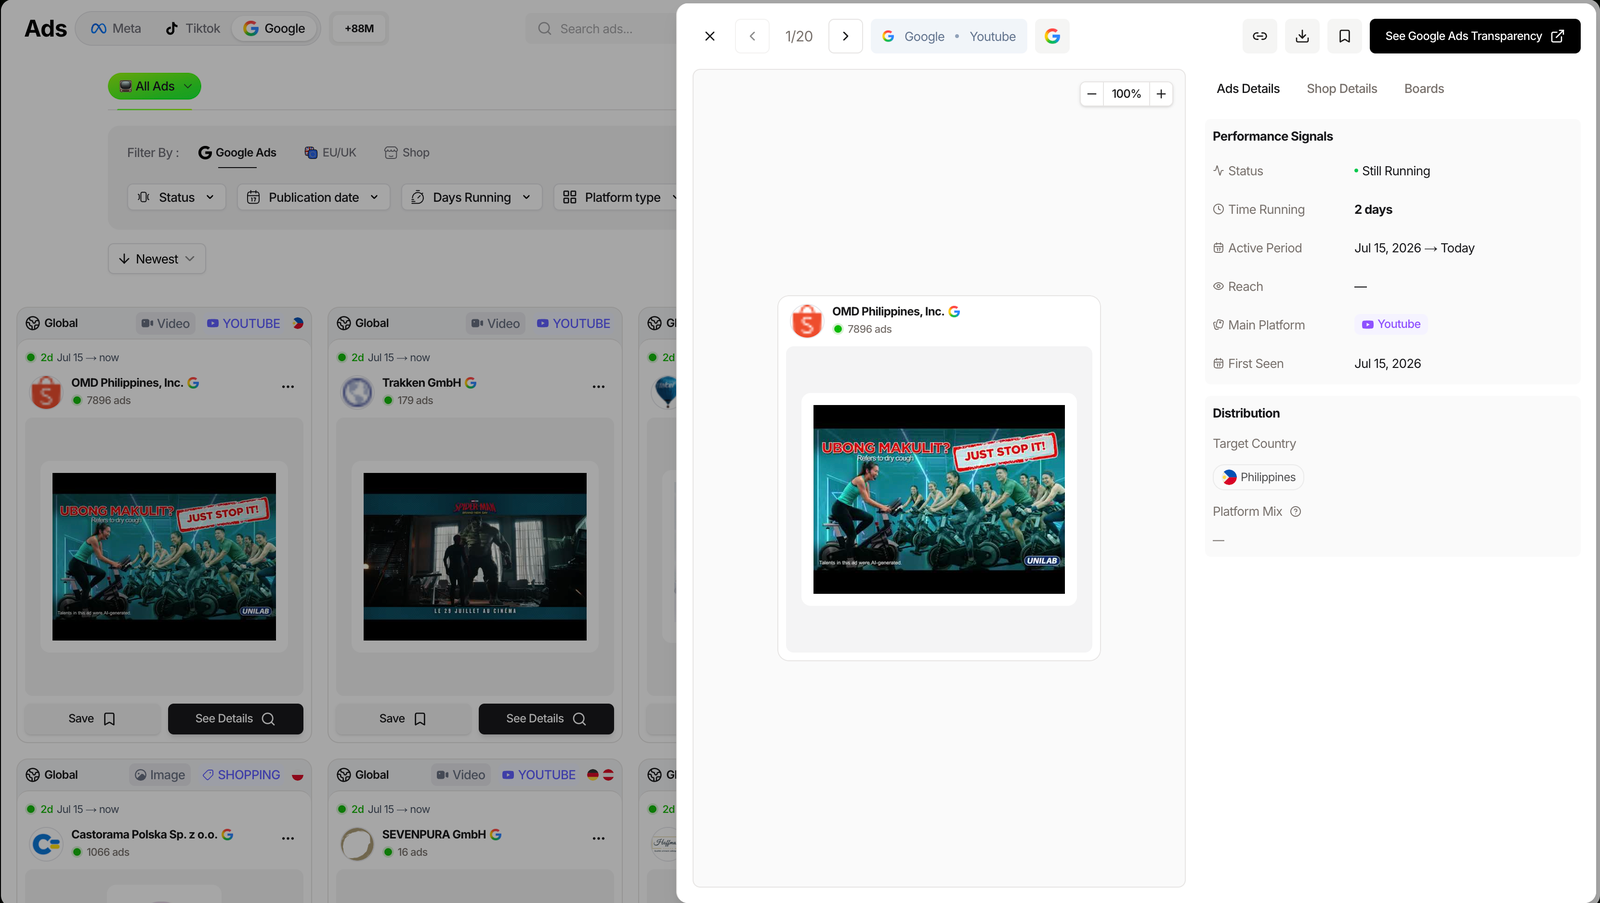The image size is (1600, 903).
Task: Click the Google · Youtube source chip
Action: point(949,36)
